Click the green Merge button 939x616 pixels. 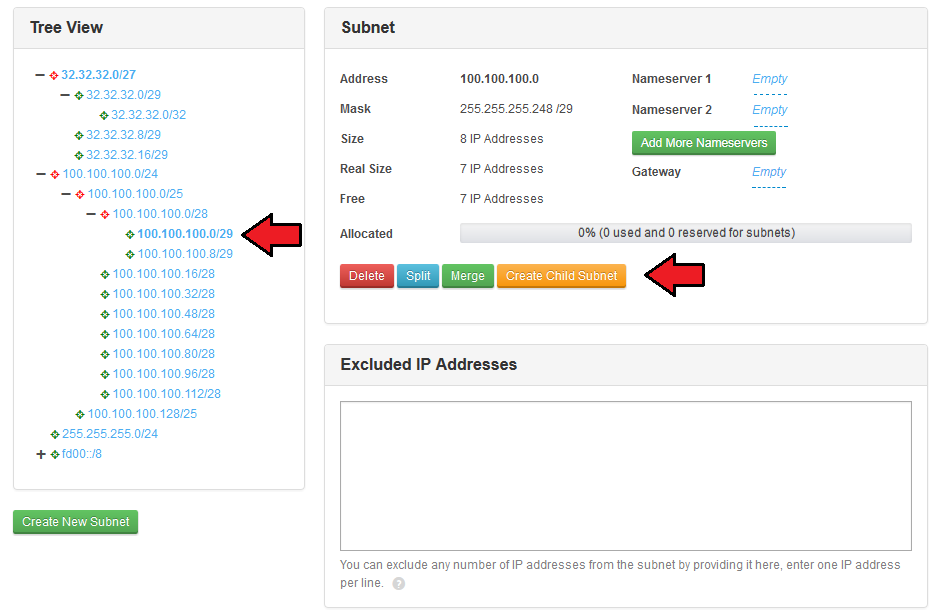pyautogui.click(x=468, y=276)
